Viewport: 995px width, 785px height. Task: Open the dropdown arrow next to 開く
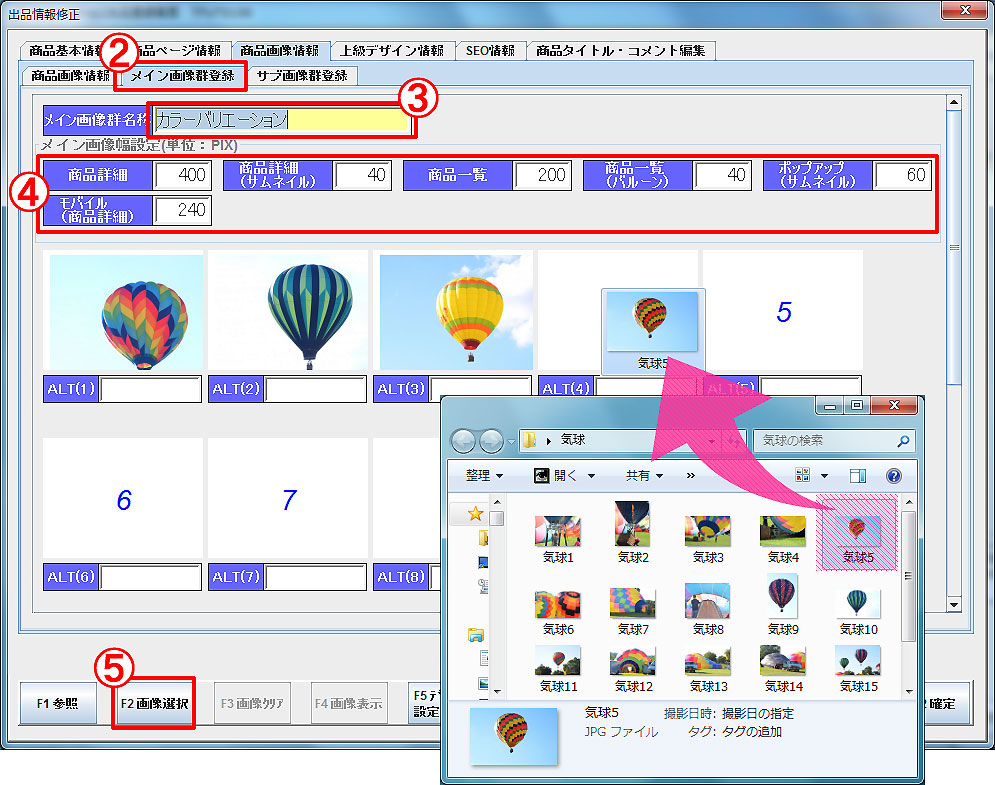pos(591,476)
